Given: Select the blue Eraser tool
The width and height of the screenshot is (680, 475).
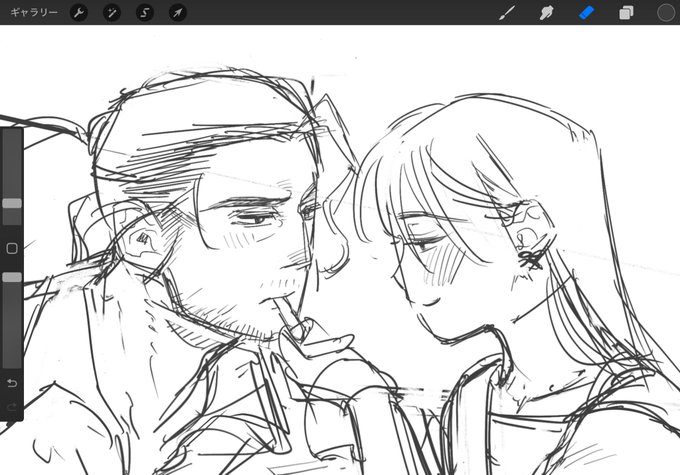Looking at the screenshot, I should click(586, 13).
